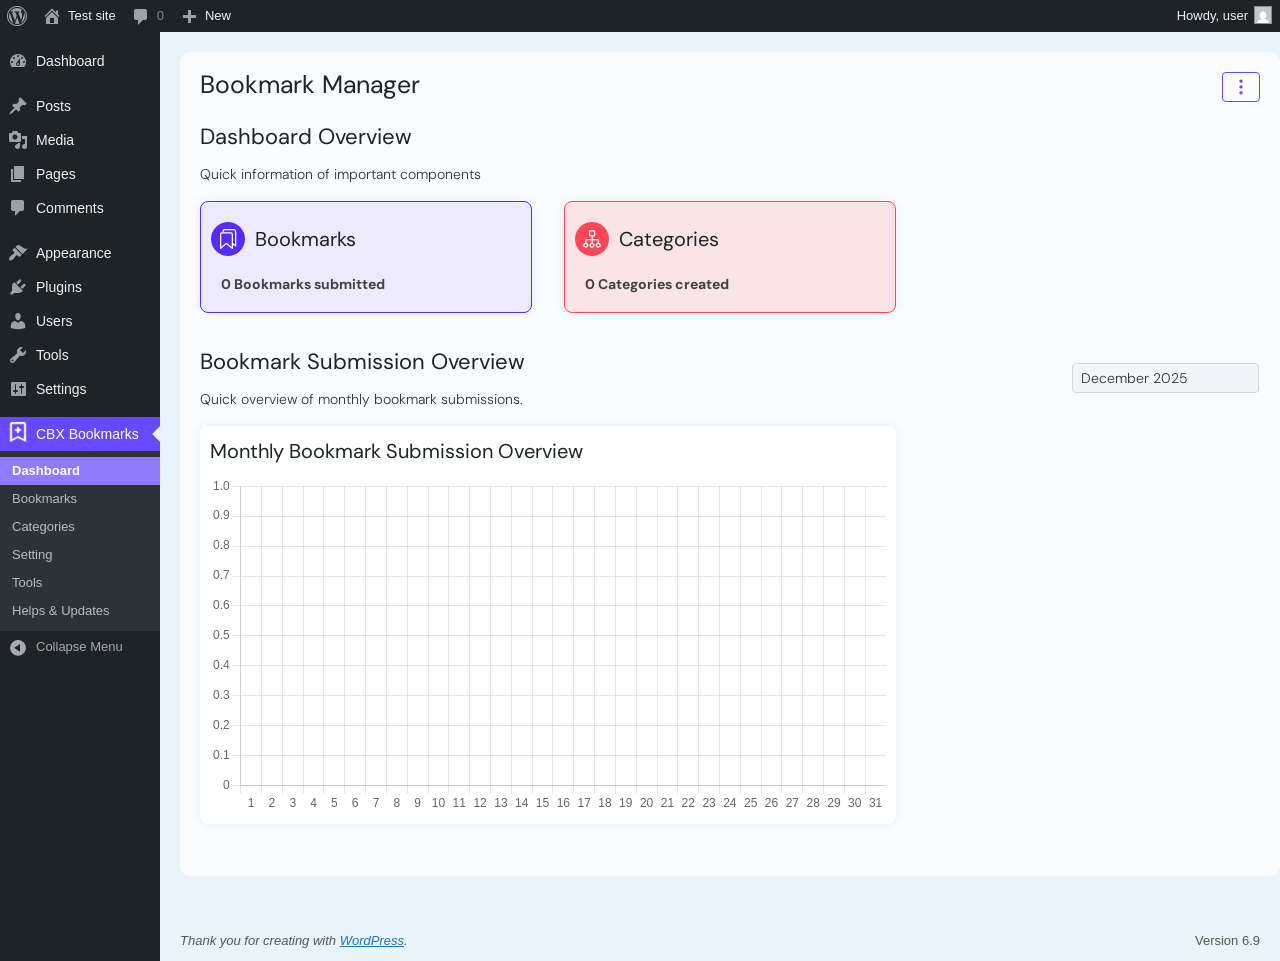Click the Howdy, user account link
This screenshot has width=1280, height=961.
(1211, 16)
